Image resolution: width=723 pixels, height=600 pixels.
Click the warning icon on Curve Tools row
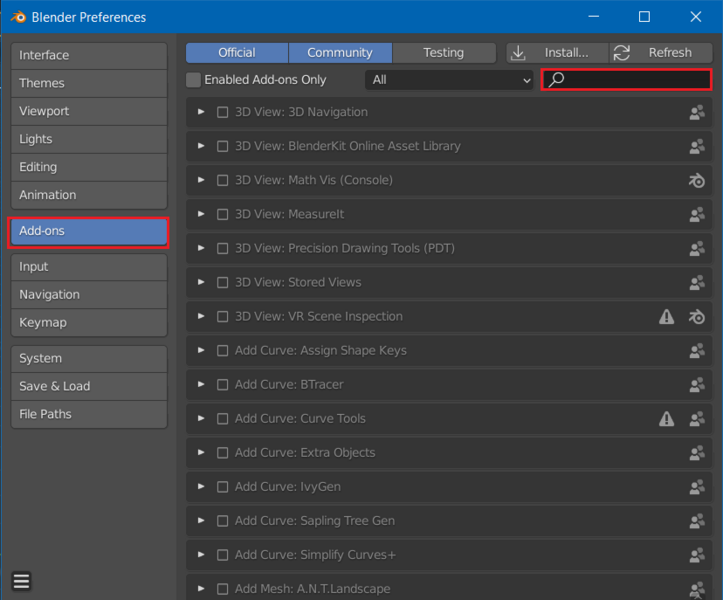pos(666,418)
